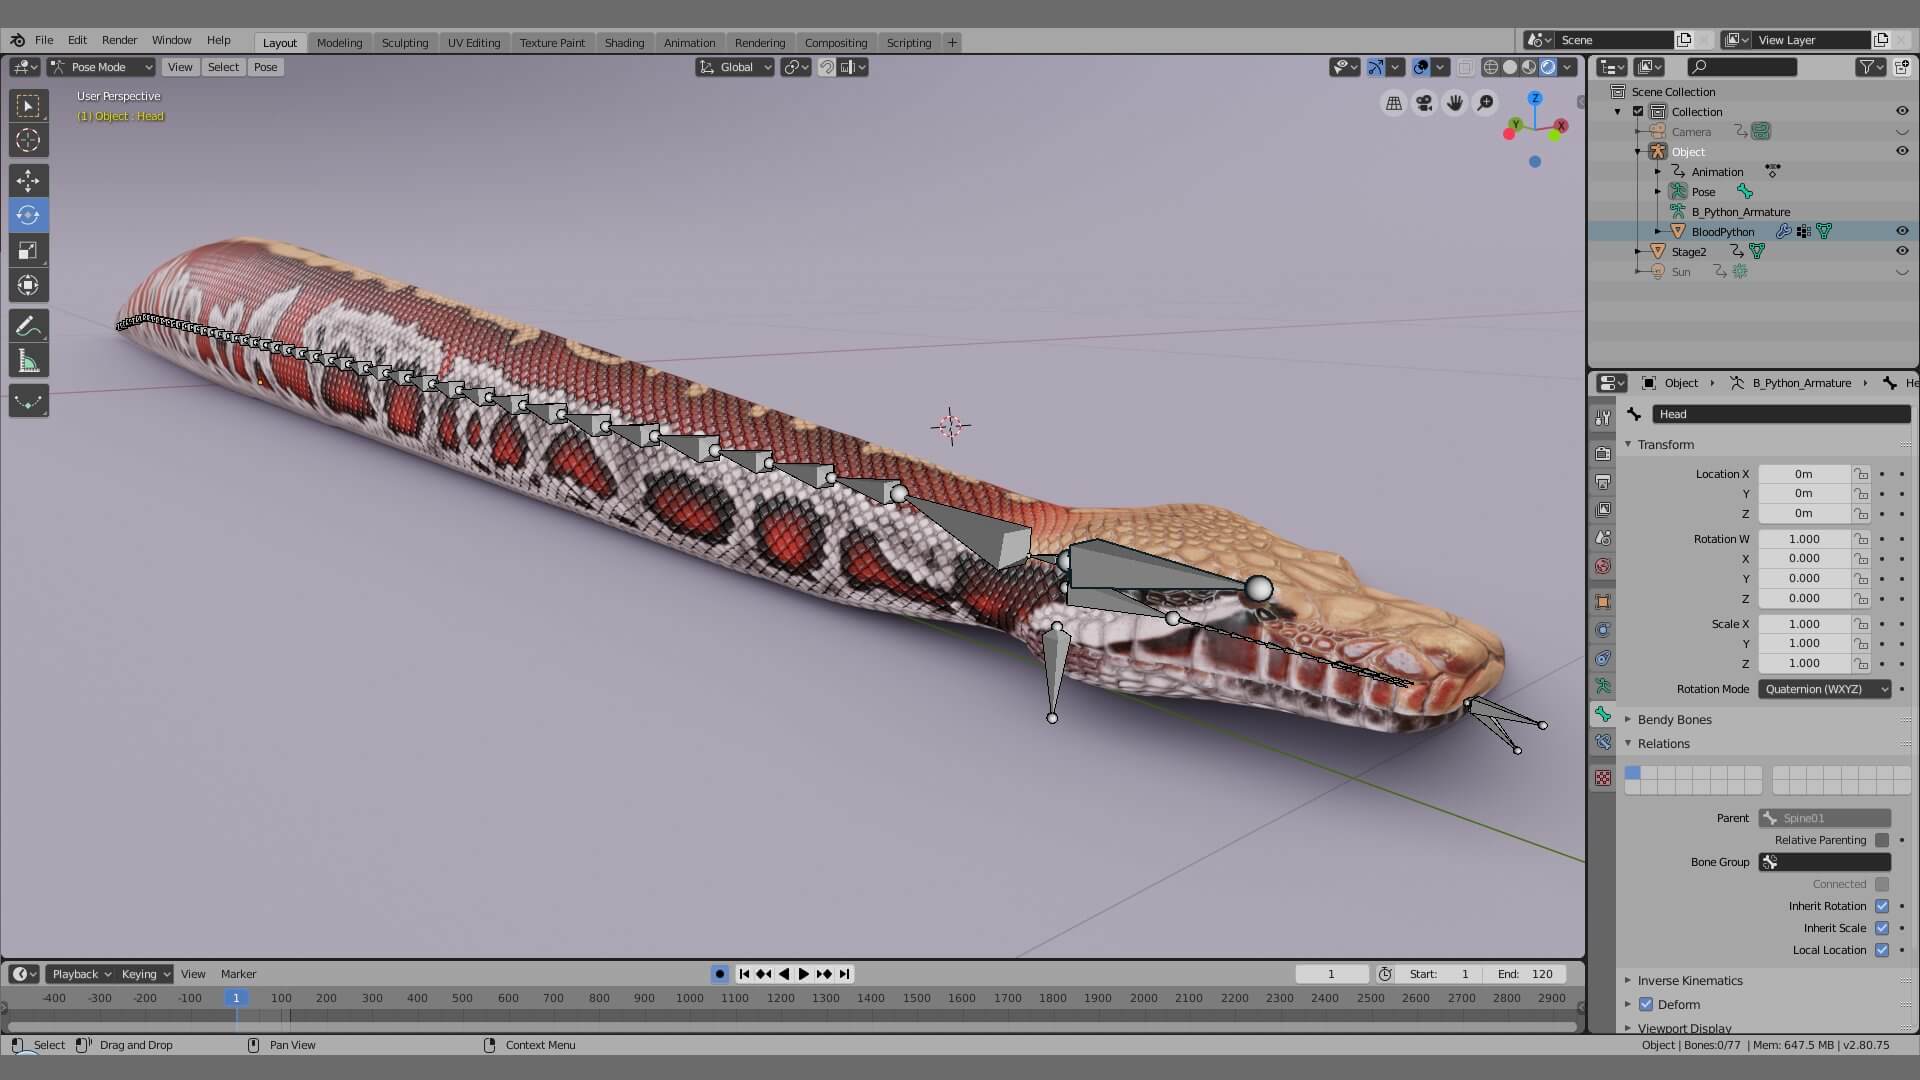Image resolution: width=1920 pixels, height=1080 pixels.
Task: Switch to the Scripting workspace tab
Action: coord(908,42)
